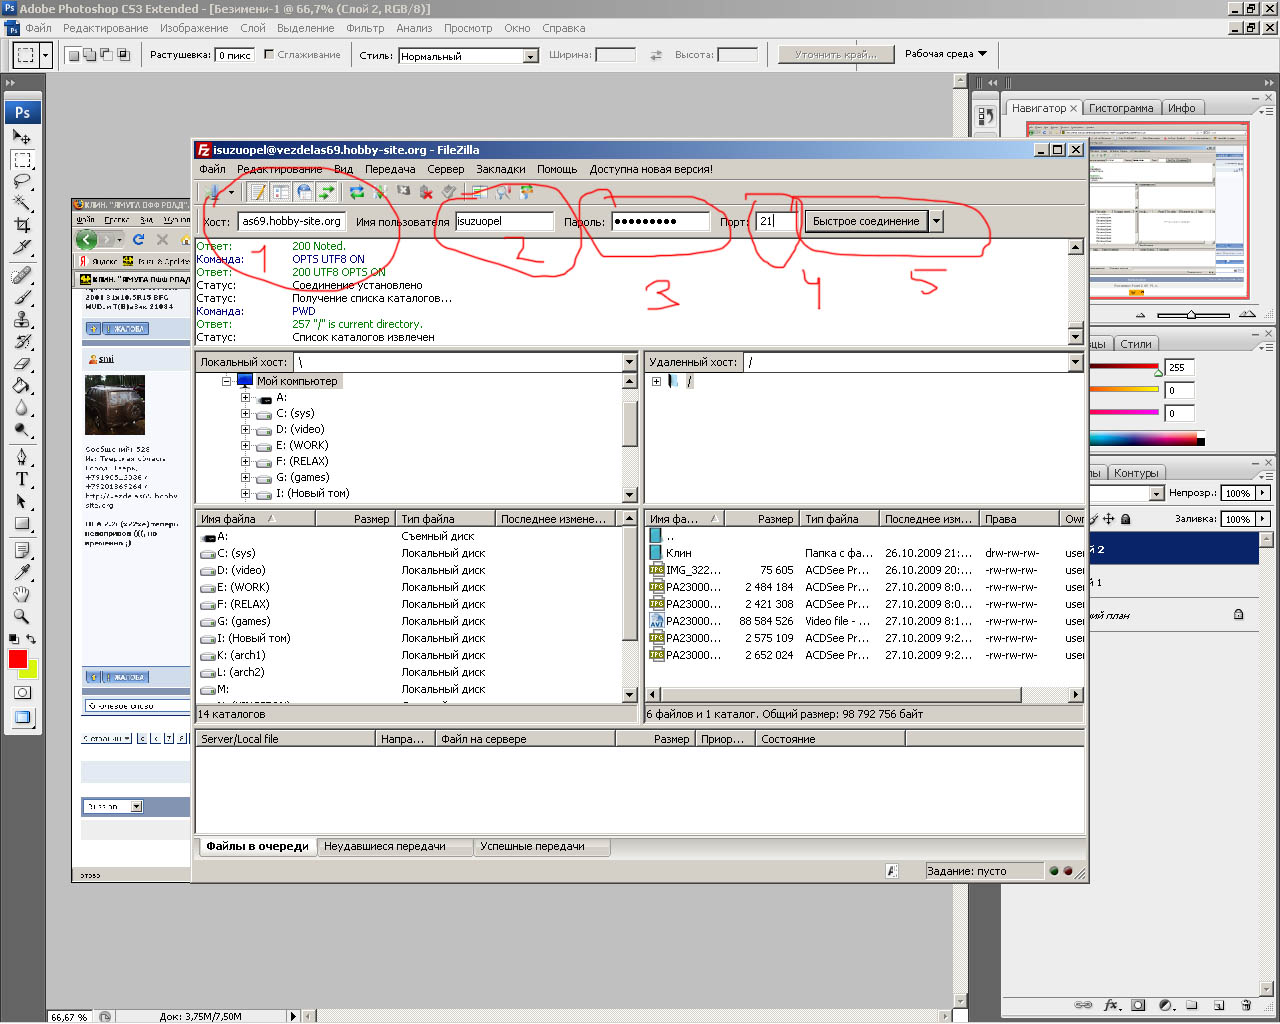Select the Clone Stamp tool
The height and width of the screenshot is (1024, 1280).
pos(22,320)
